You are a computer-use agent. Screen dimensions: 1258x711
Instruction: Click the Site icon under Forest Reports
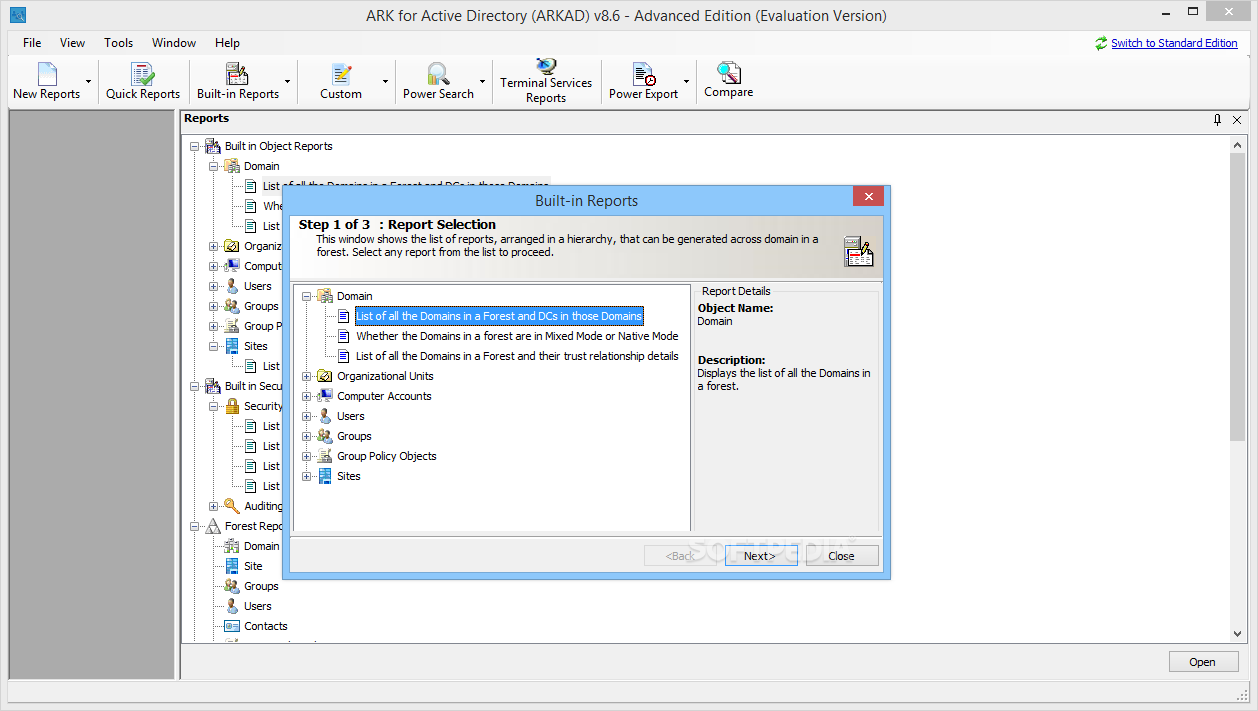[231, 566]
